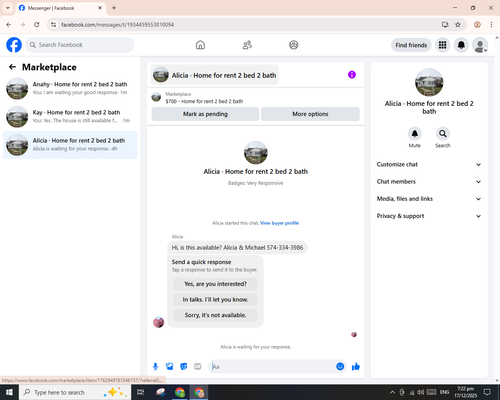500x400 pixels.
Task: Open the Facebook menu grid icon
Action: (x=442, y=45)
